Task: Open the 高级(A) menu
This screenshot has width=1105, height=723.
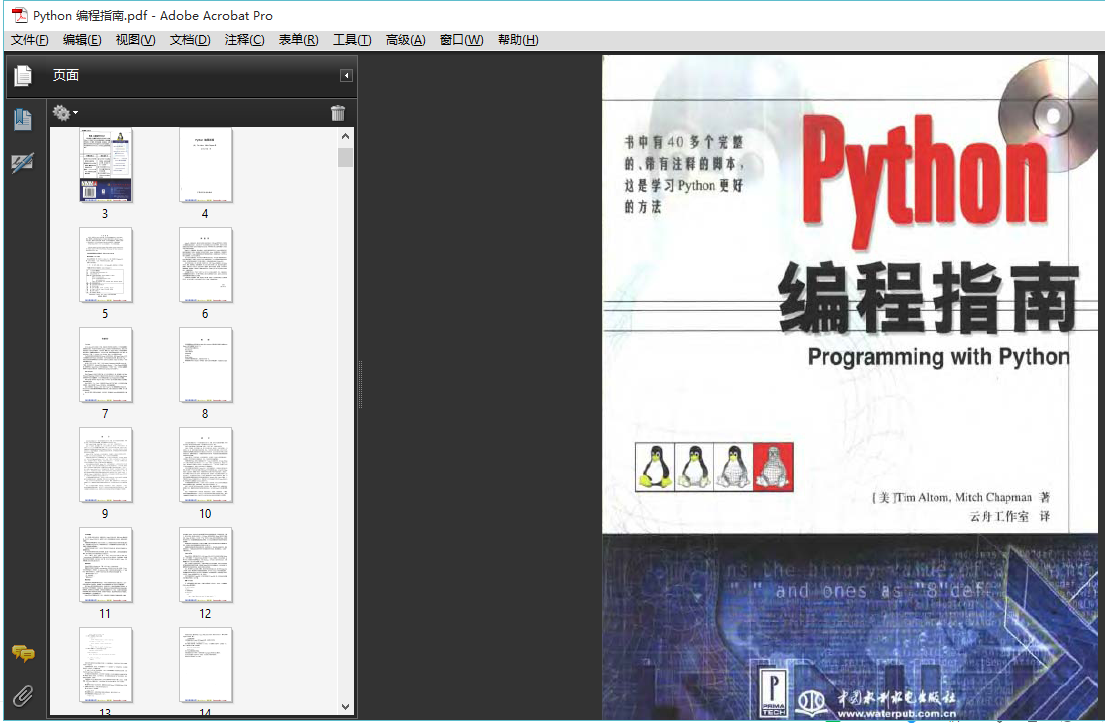Action: click(405, 40)
